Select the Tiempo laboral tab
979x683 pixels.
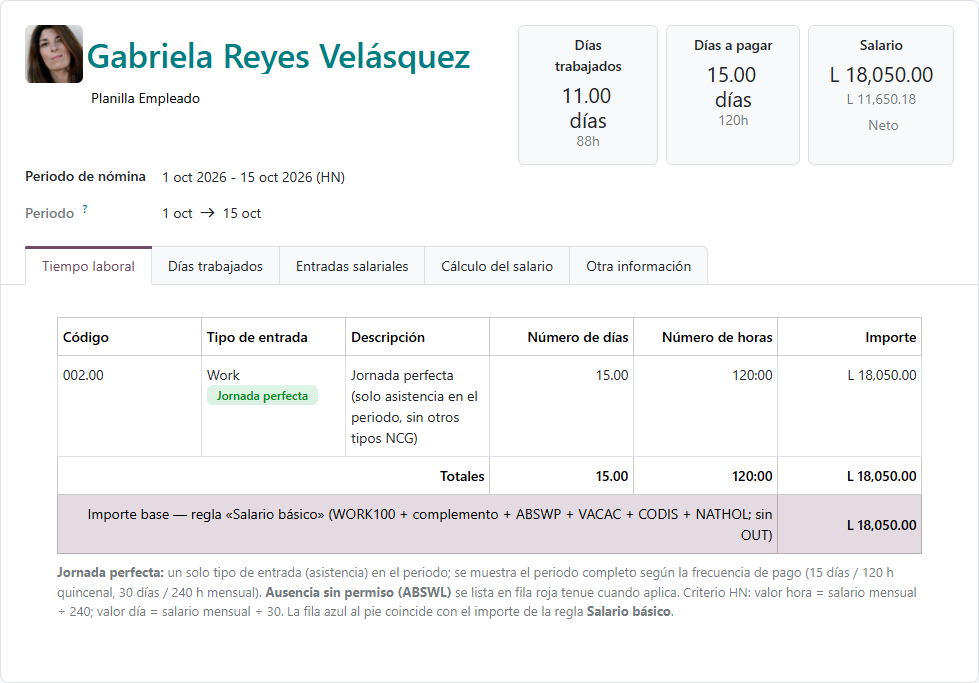coord(88,266)
